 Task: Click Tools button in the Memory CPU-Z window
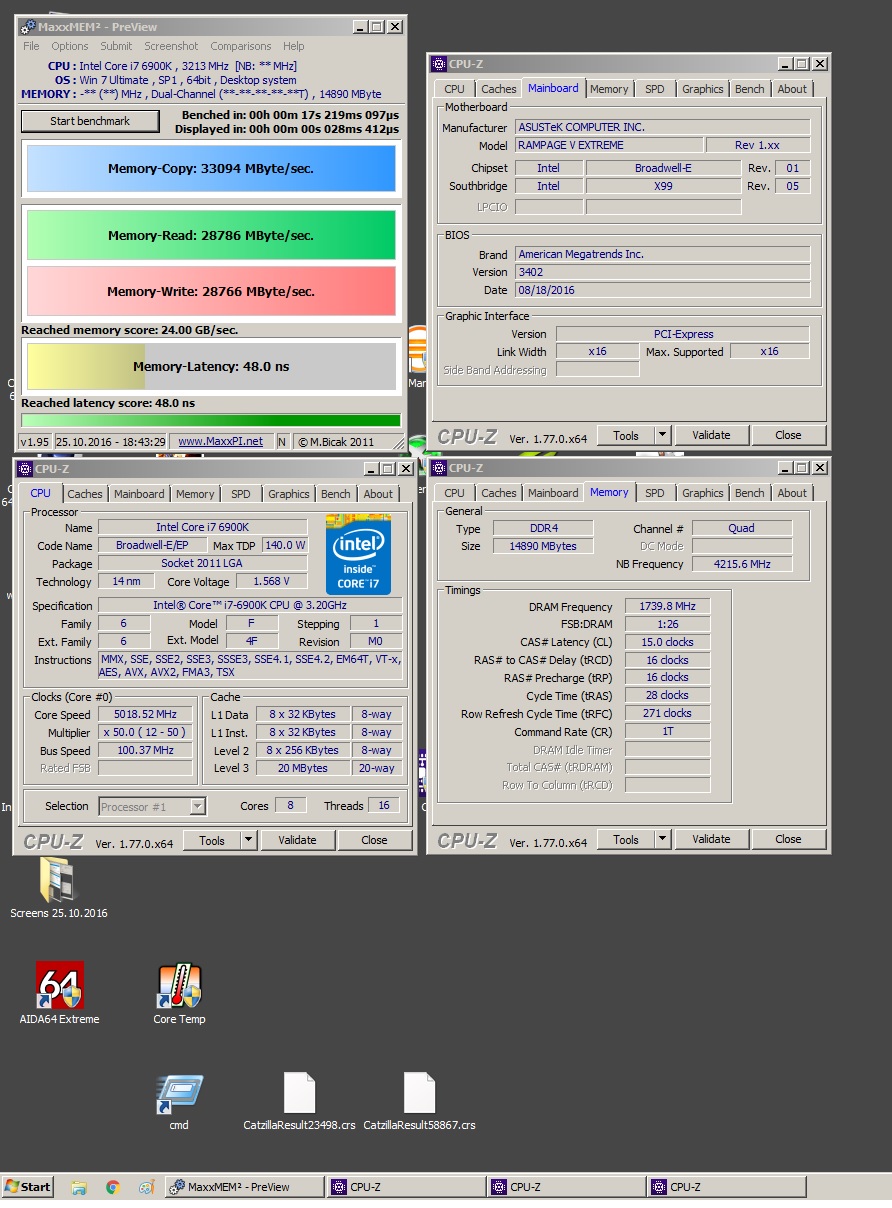pyautogui.click(x=626, y=839)
